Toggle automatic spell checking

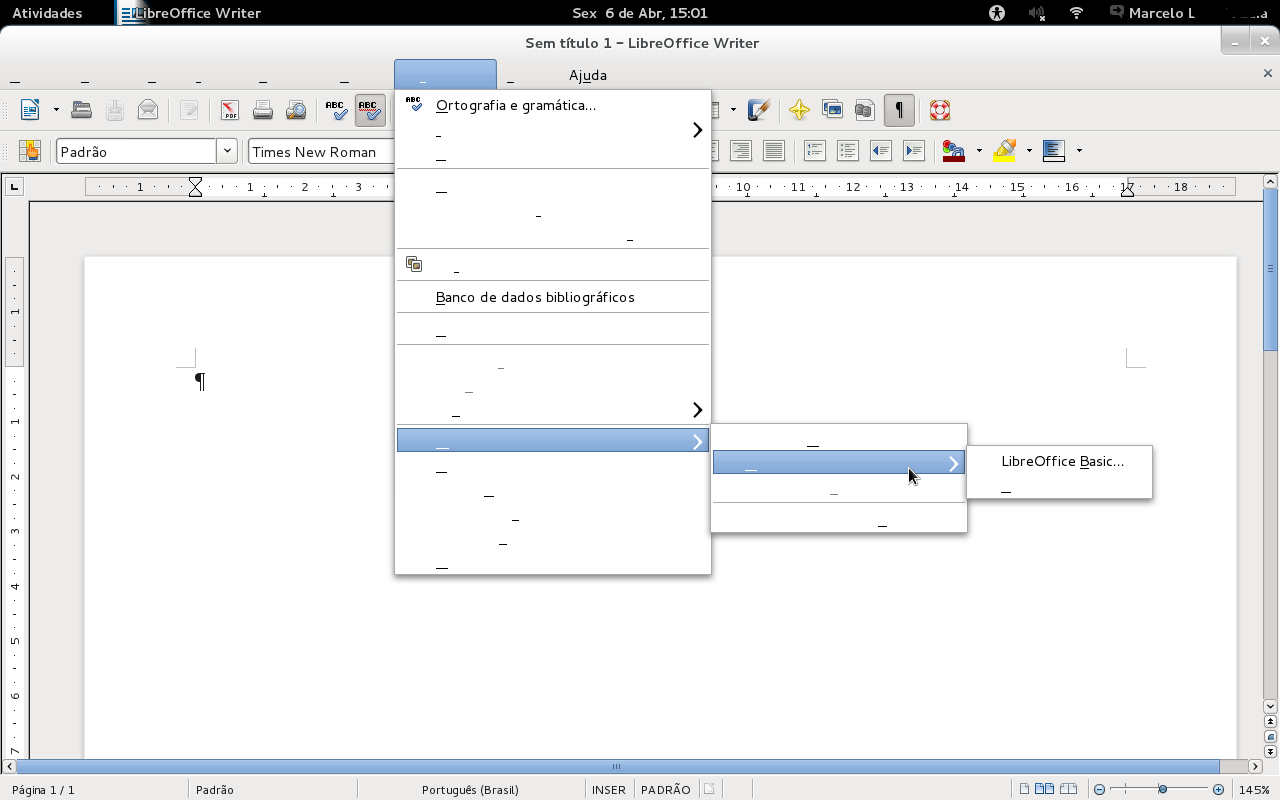click(370, 110)
